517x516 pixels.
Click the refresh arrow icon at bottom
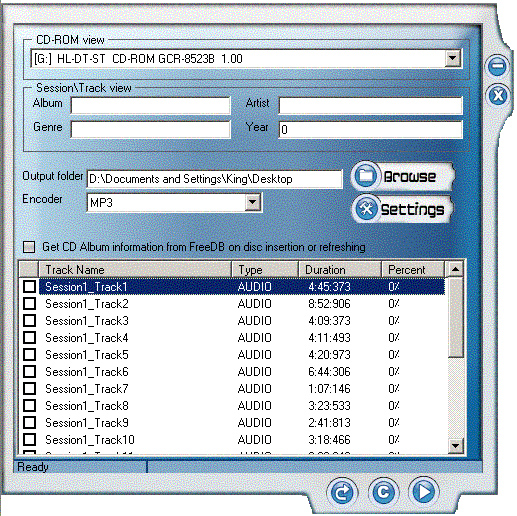pyautogui.click(x=342, y=492)
